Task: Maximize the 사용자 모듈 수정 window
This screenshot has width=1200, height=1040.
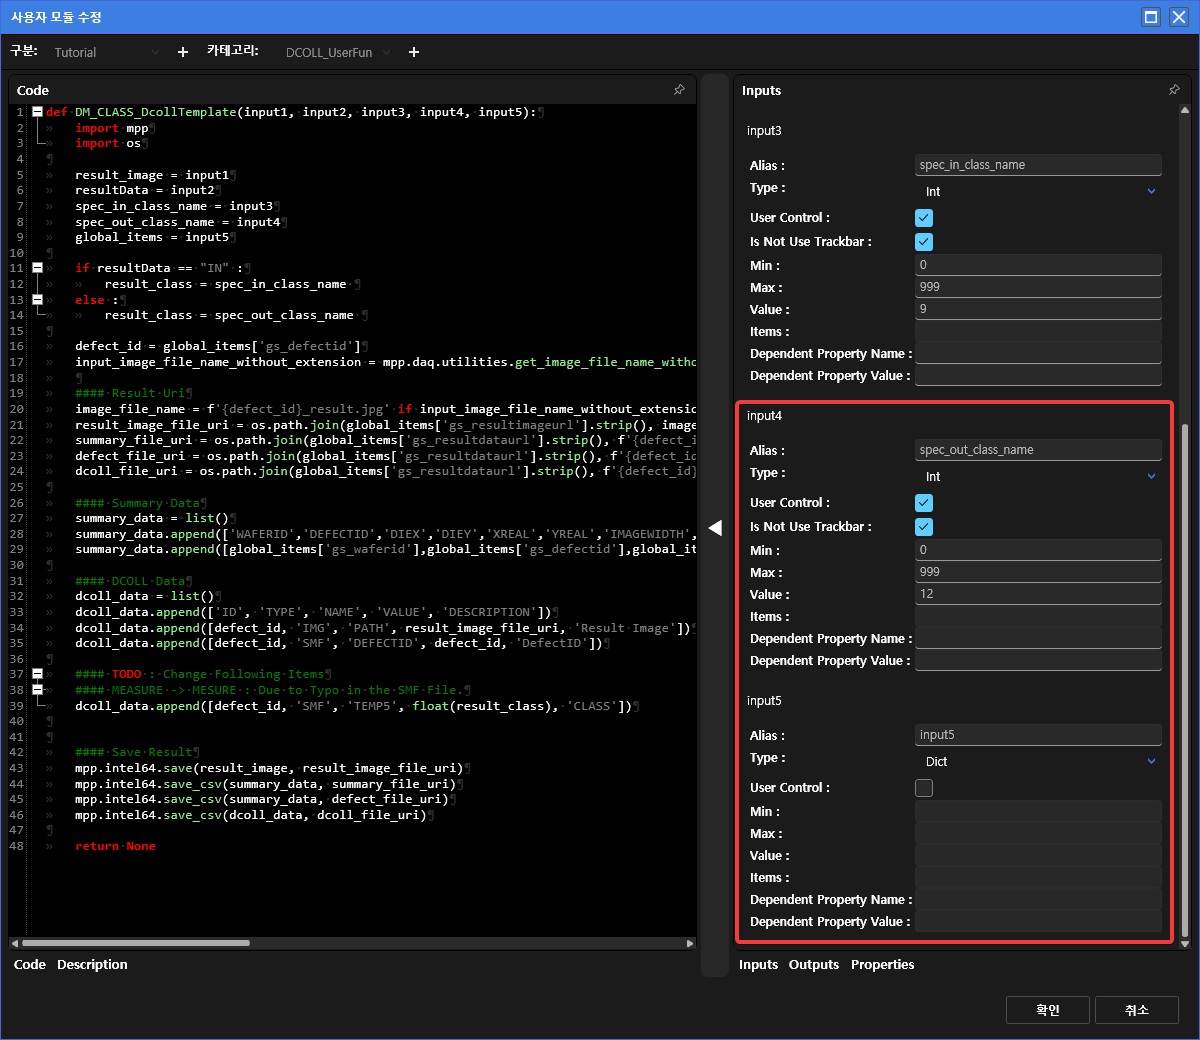Action: click(1151, 17)
